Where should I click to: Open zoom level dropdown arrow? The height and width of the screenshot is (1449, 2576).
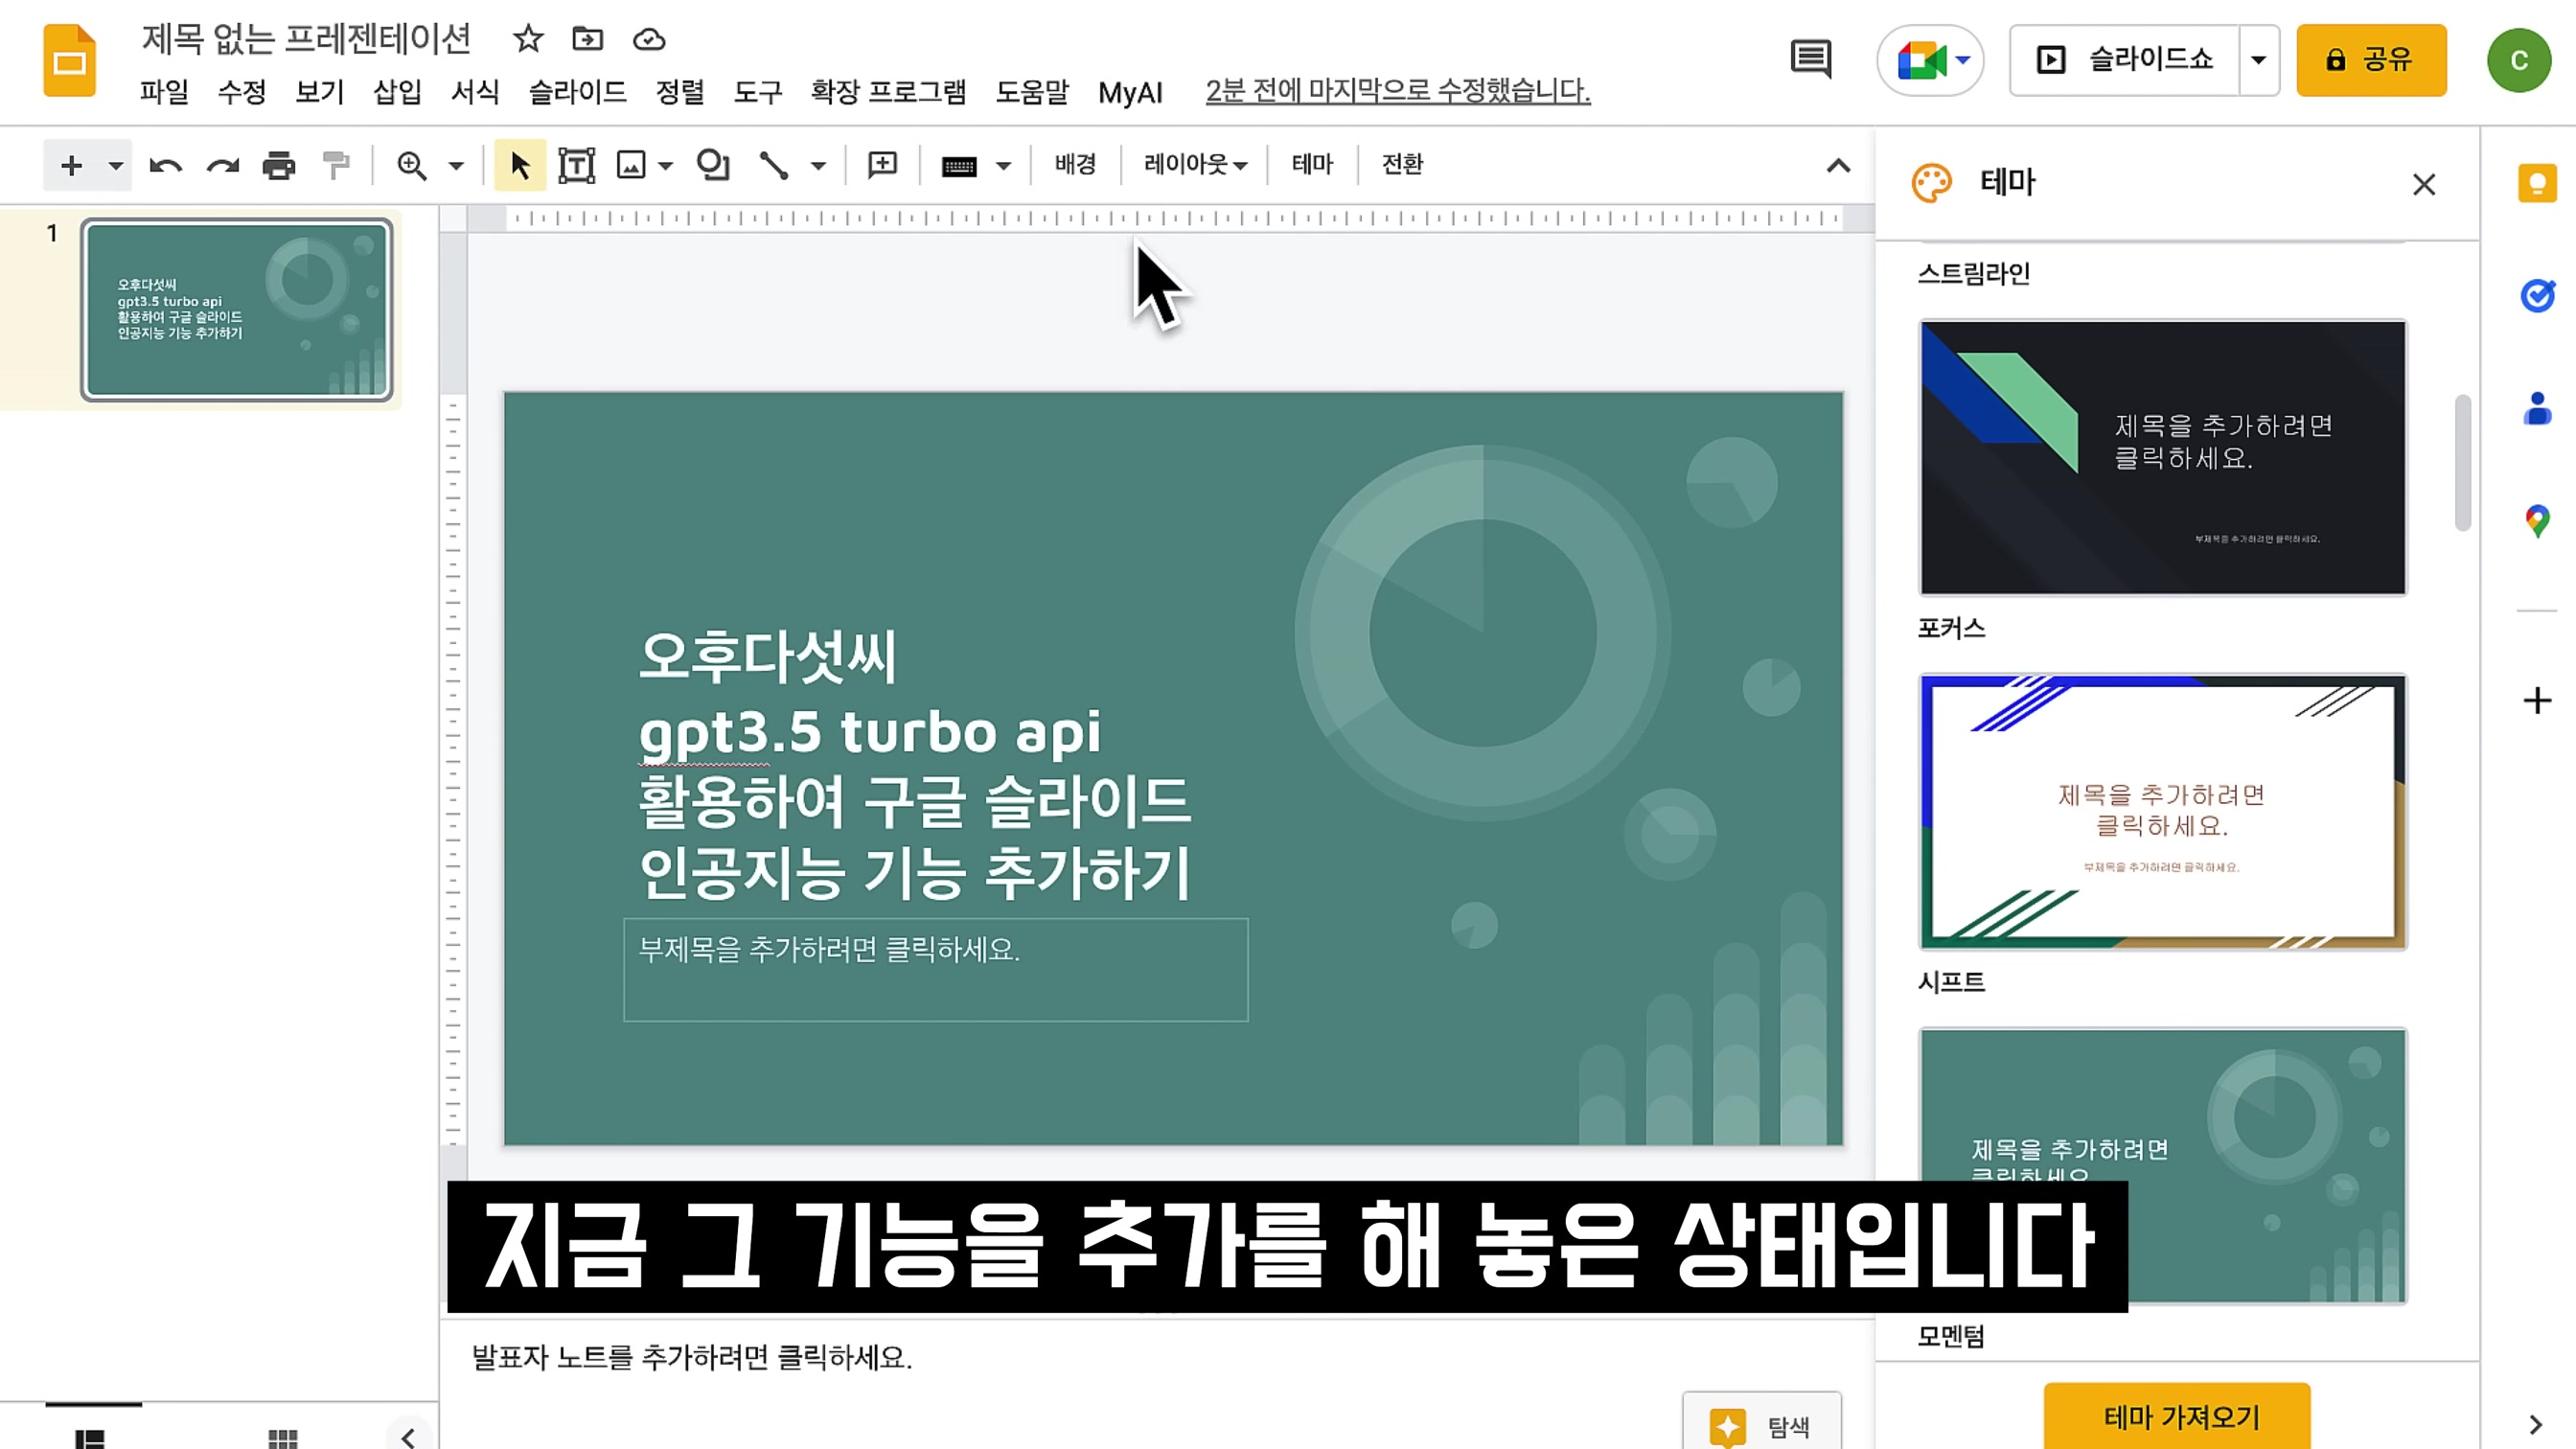coord(456,165)
